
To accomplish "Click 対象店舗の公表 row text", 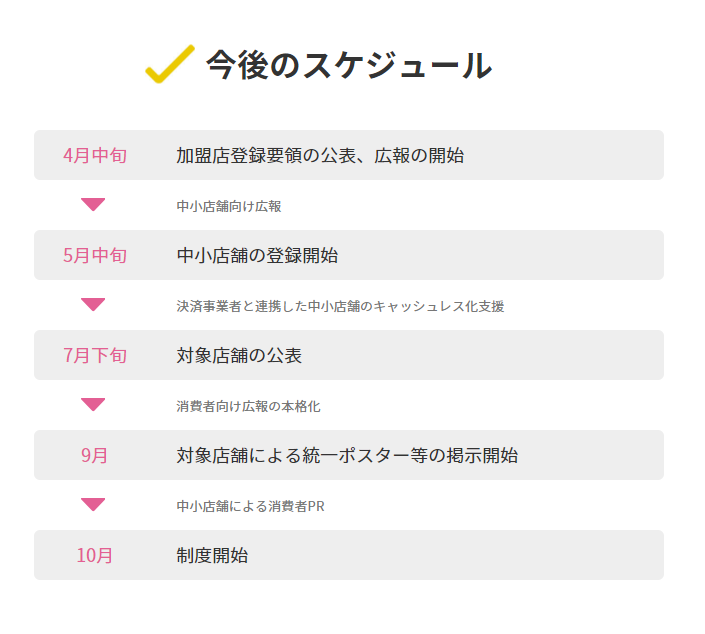I will click(239, 355).
